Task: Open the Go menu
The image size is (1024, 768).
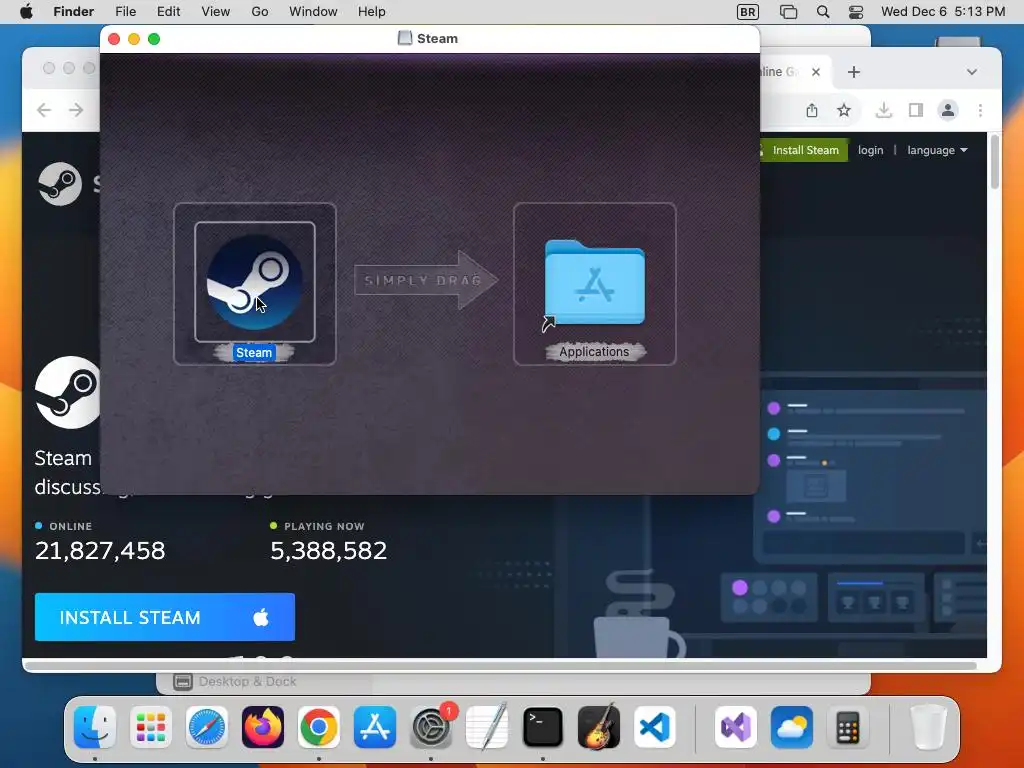Action: 260,12
